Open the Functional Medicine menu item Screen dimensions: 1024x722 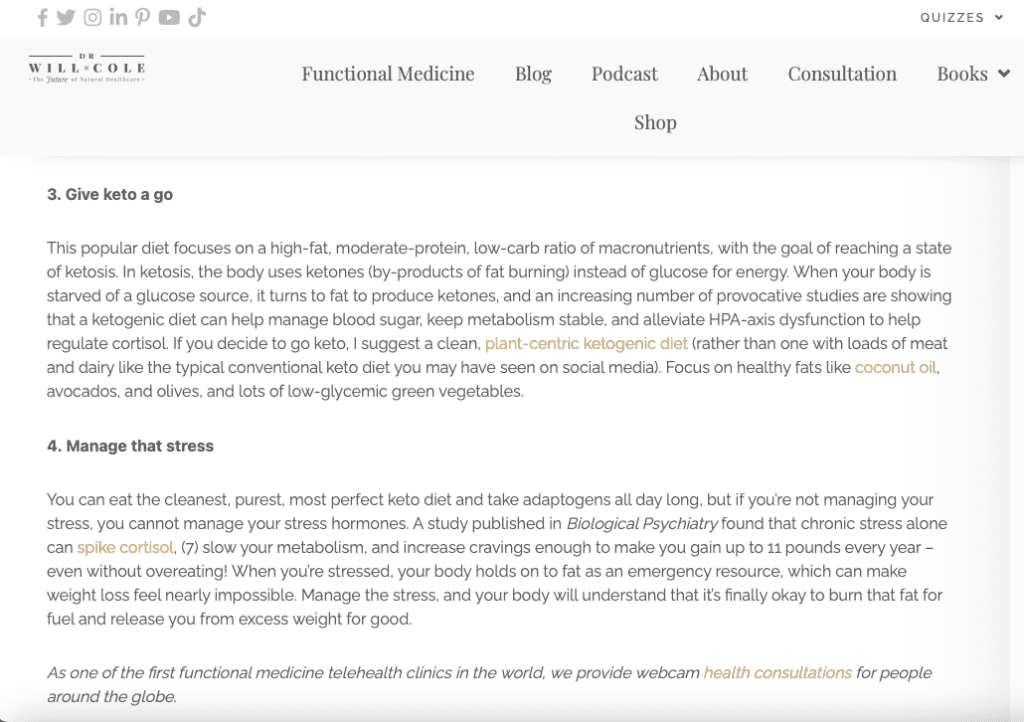(x=388, y=74)
